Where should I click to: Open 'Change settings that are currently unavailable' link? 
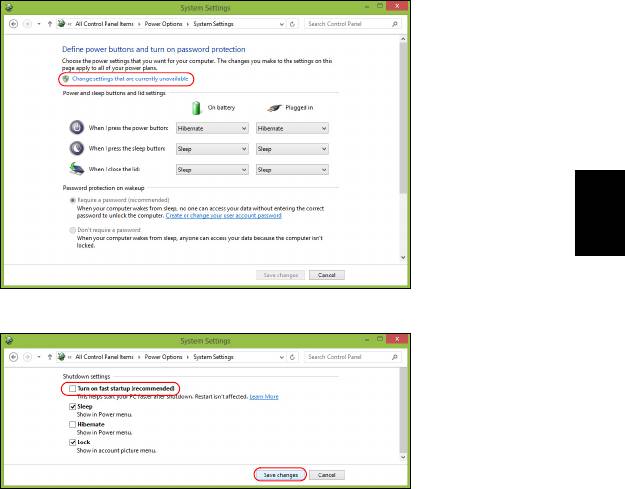(129, 78)
